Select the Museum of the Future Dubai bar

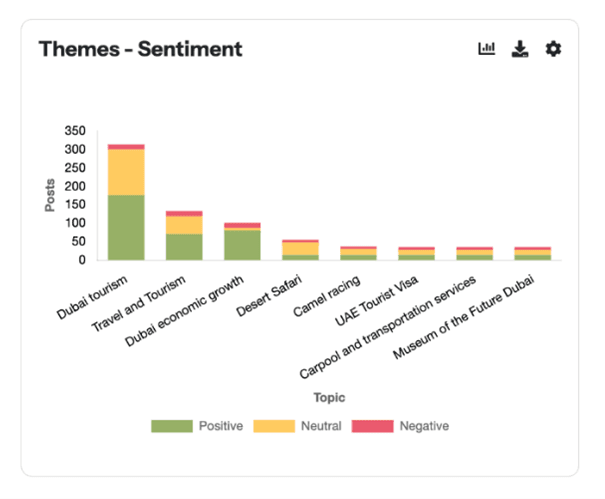coord(532,253)
